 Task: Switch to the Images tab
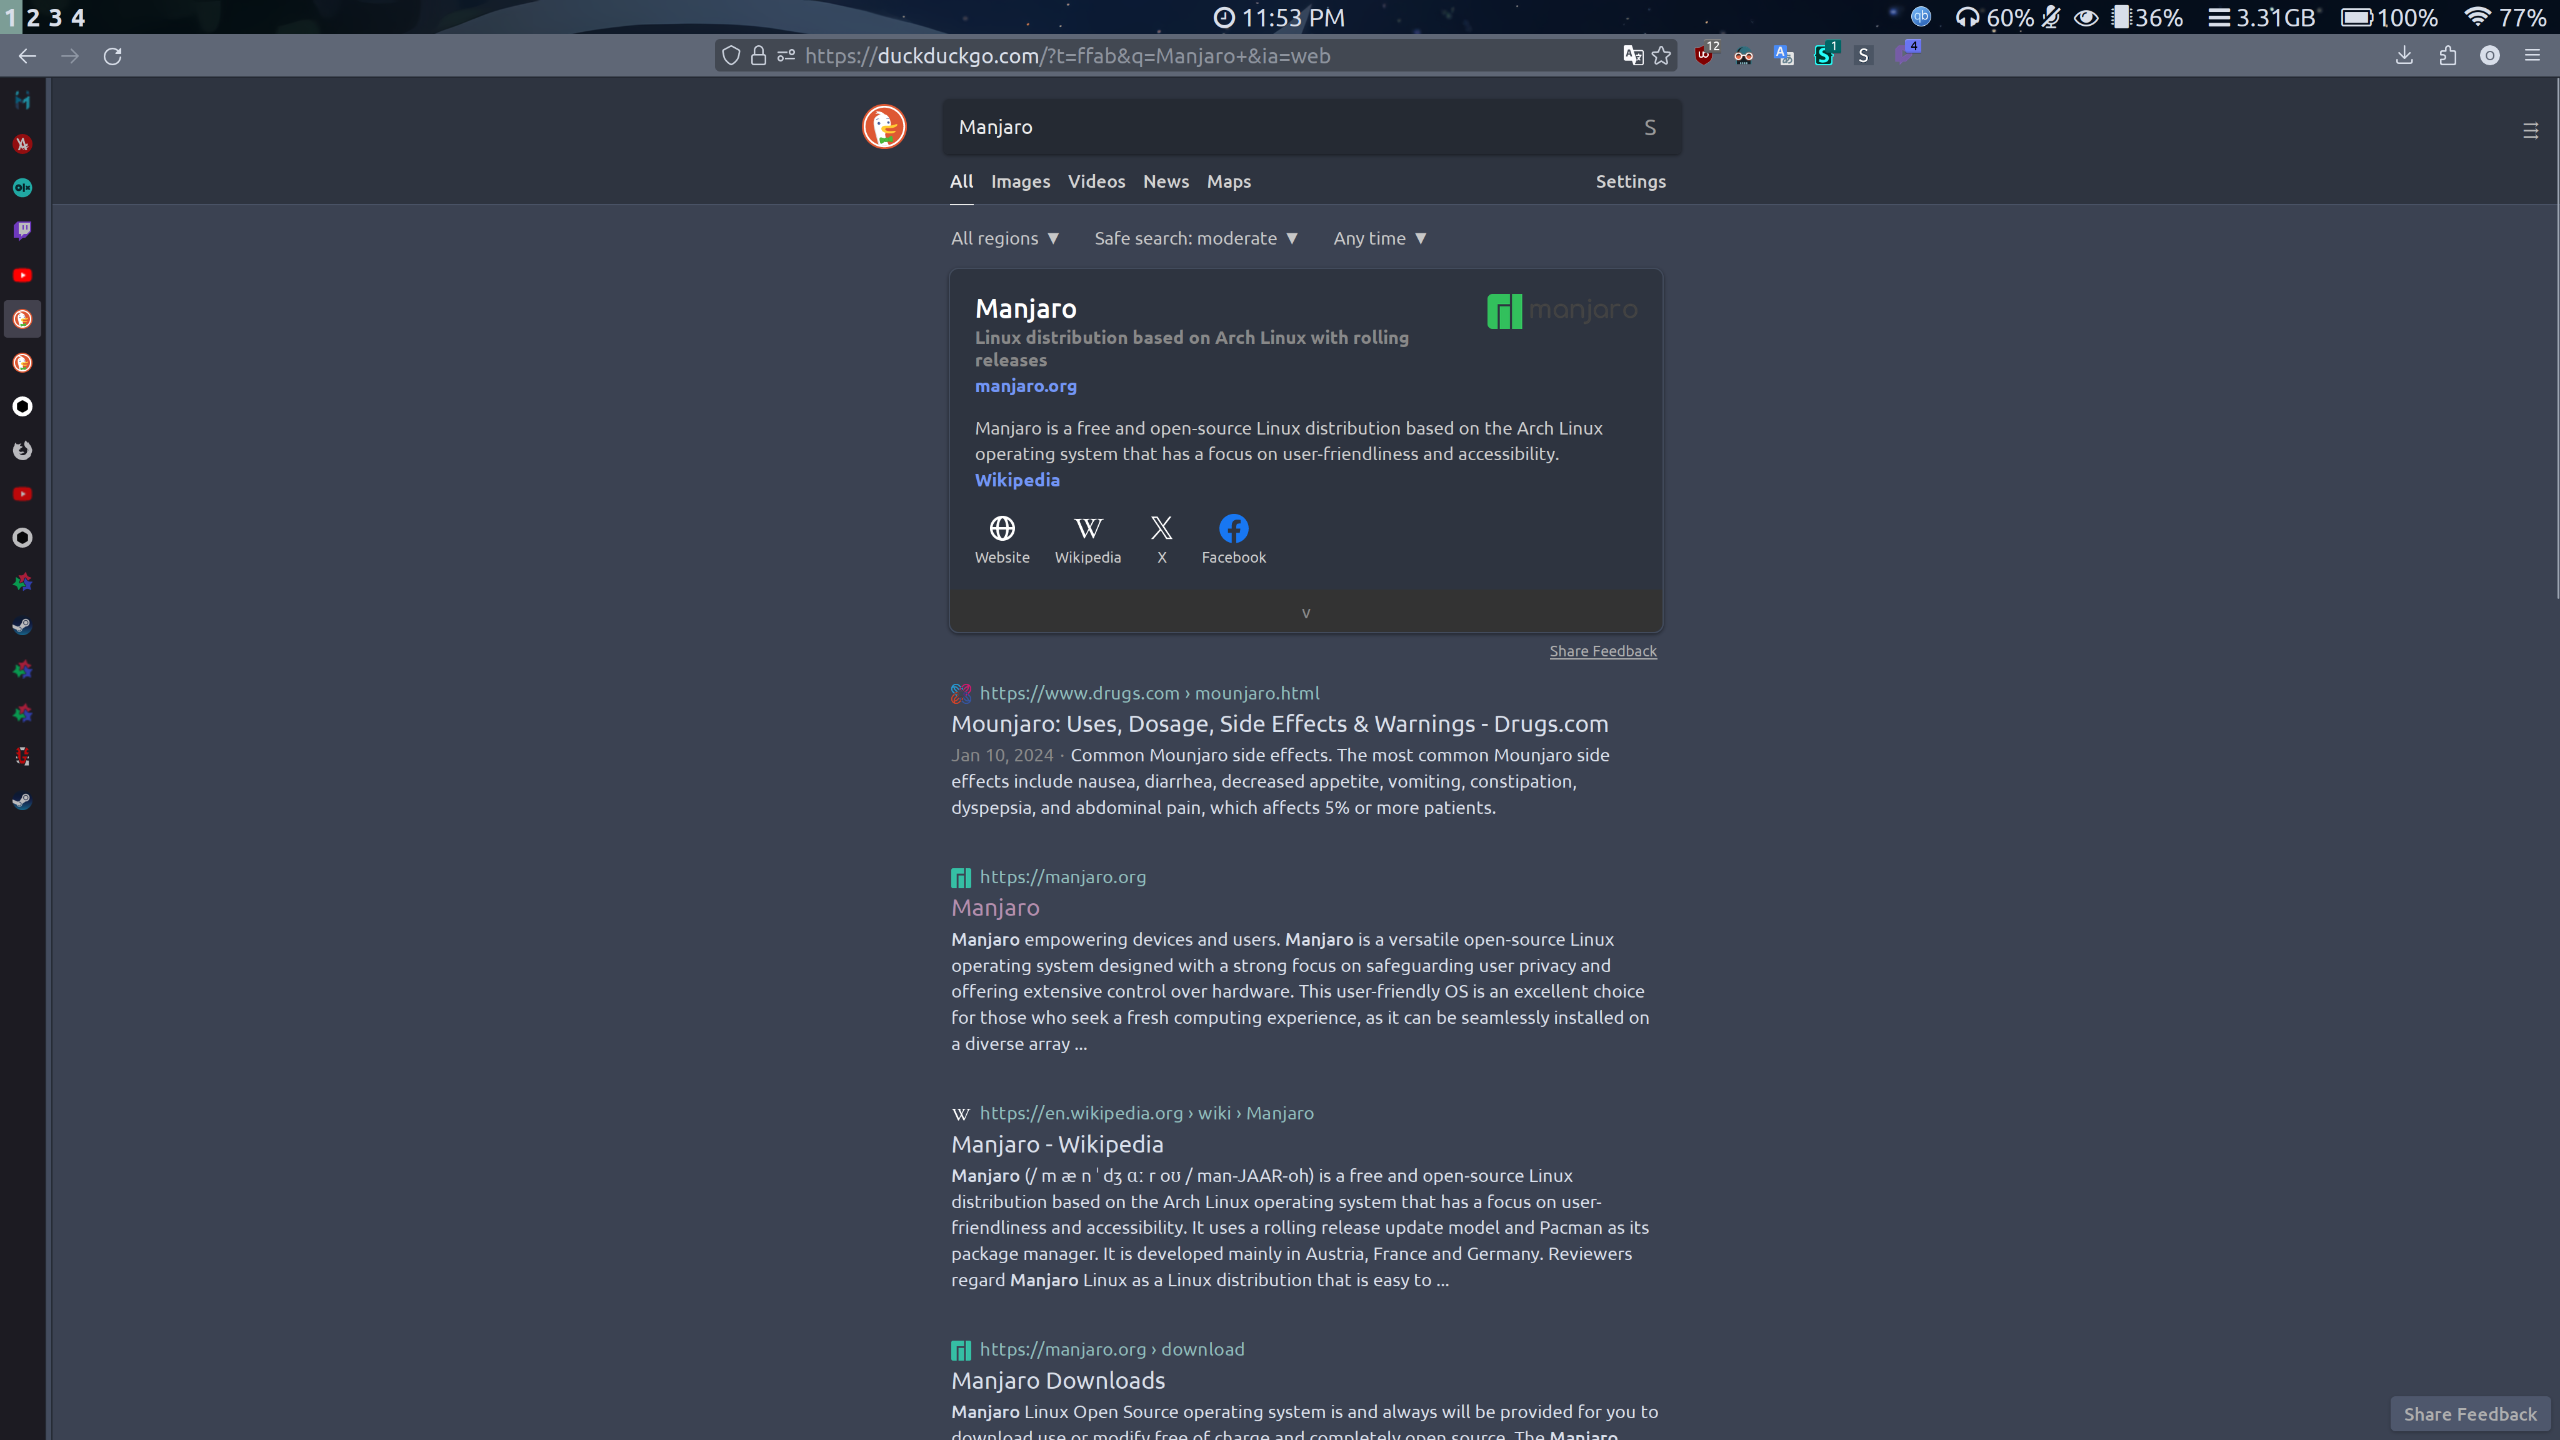pos(1020,181)
